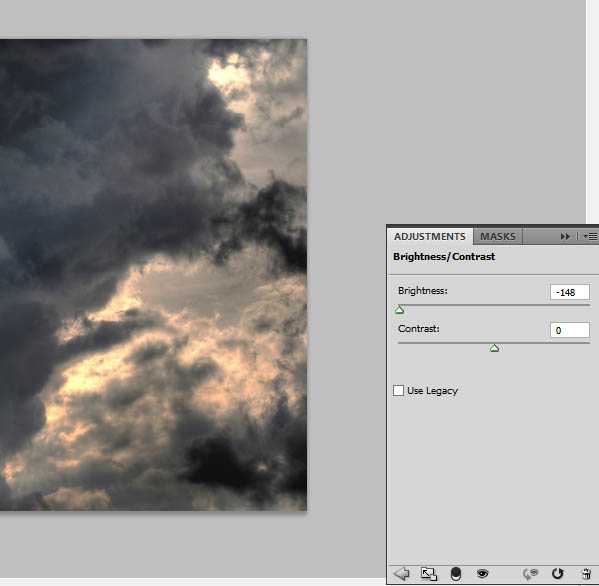Click the Contrast value field
The height and width of the screenshot is (586, 599).
(570, 330)
